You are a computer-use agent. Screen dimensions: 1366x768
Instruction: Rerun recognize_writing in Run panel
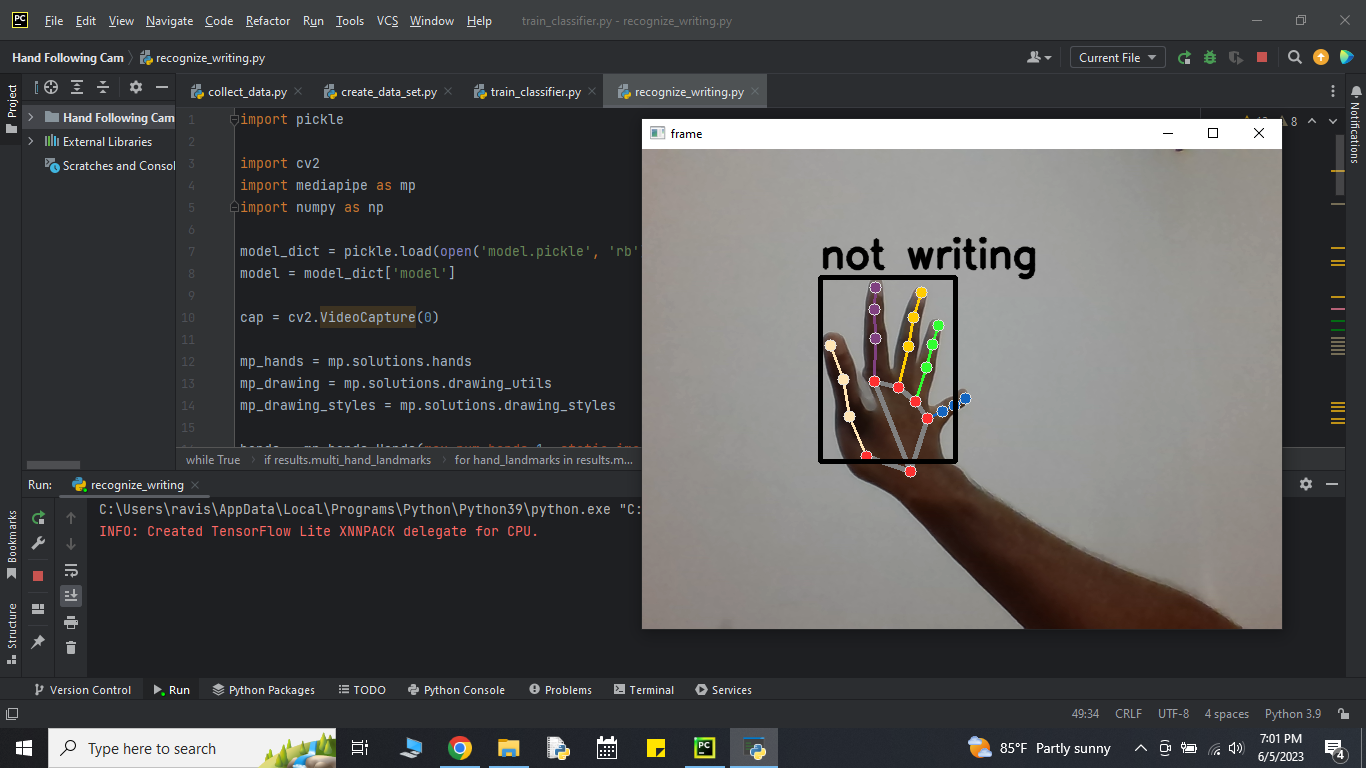(x=38, y=518)
